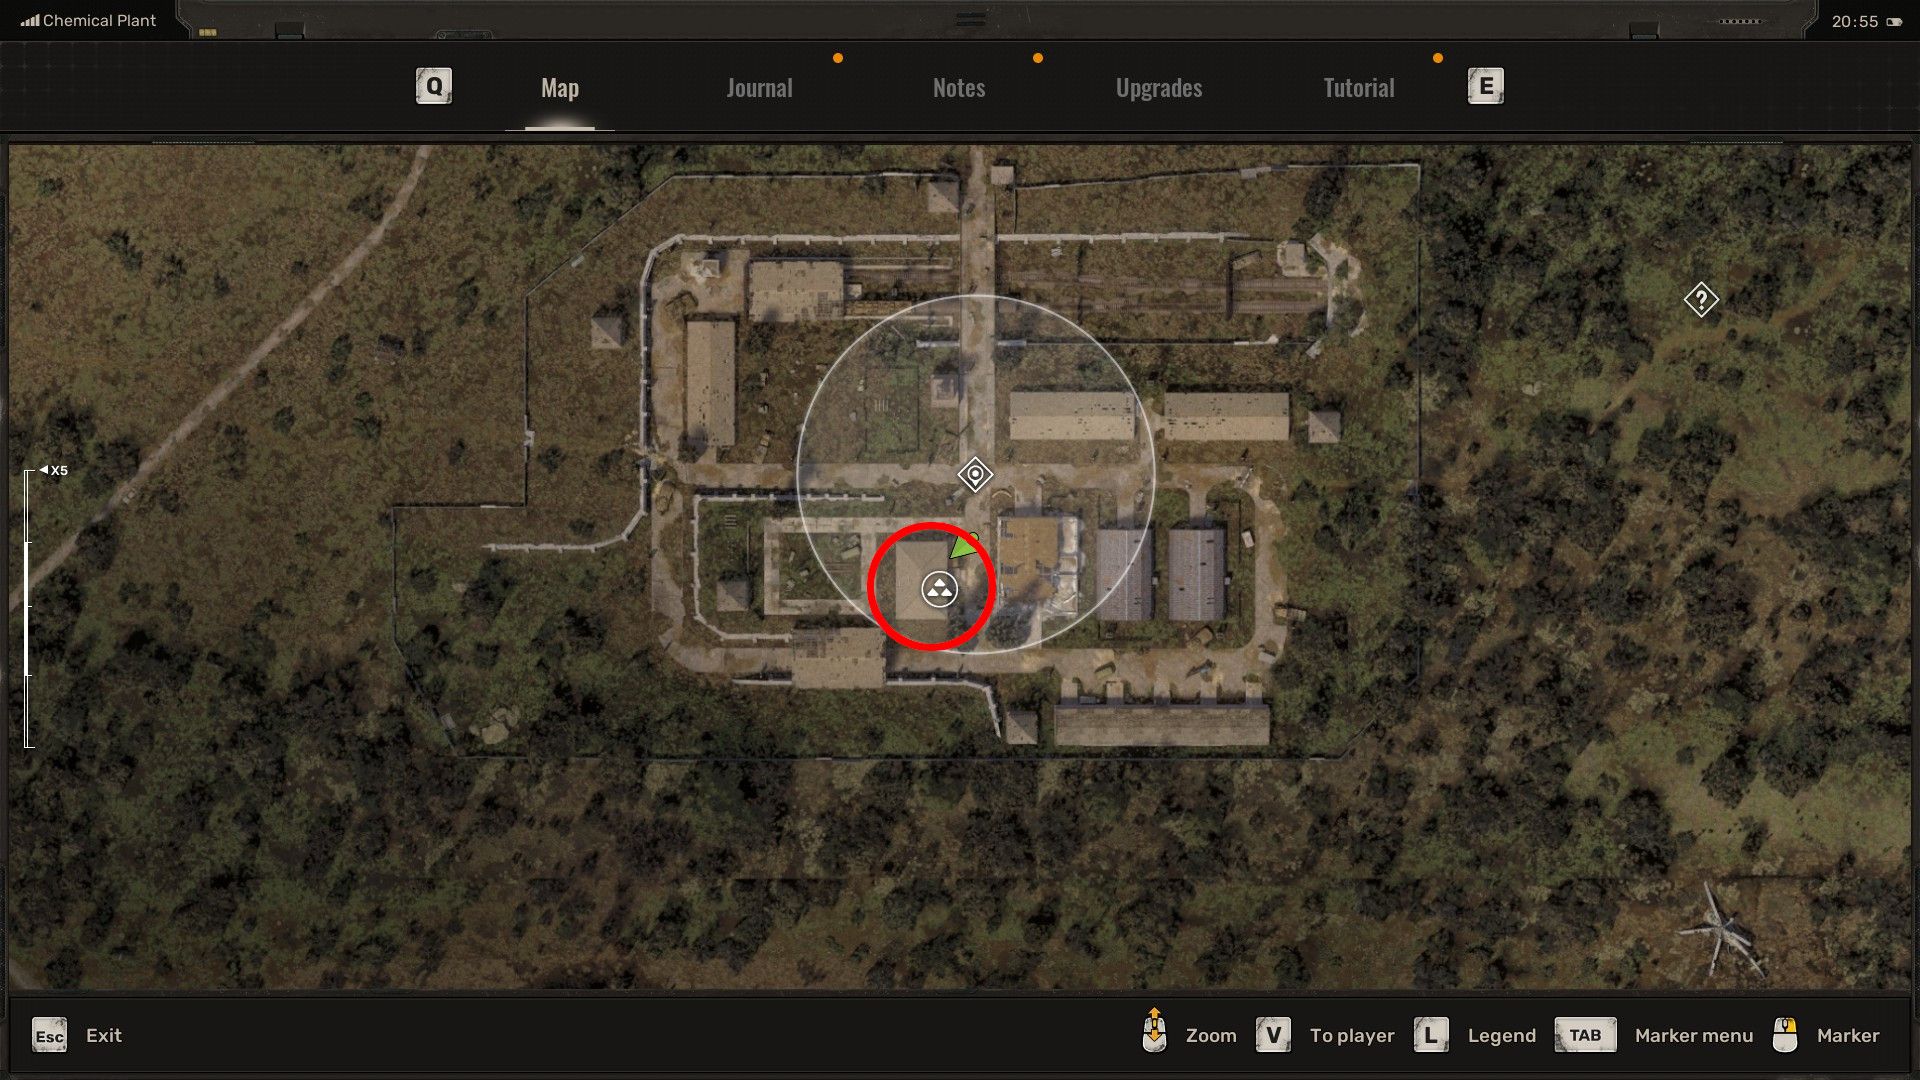Image resolution: width=1920 pixels, height=1080 pixels.
Task: Toggle the radiation zone marker
Action: click(x=942, y=589)
